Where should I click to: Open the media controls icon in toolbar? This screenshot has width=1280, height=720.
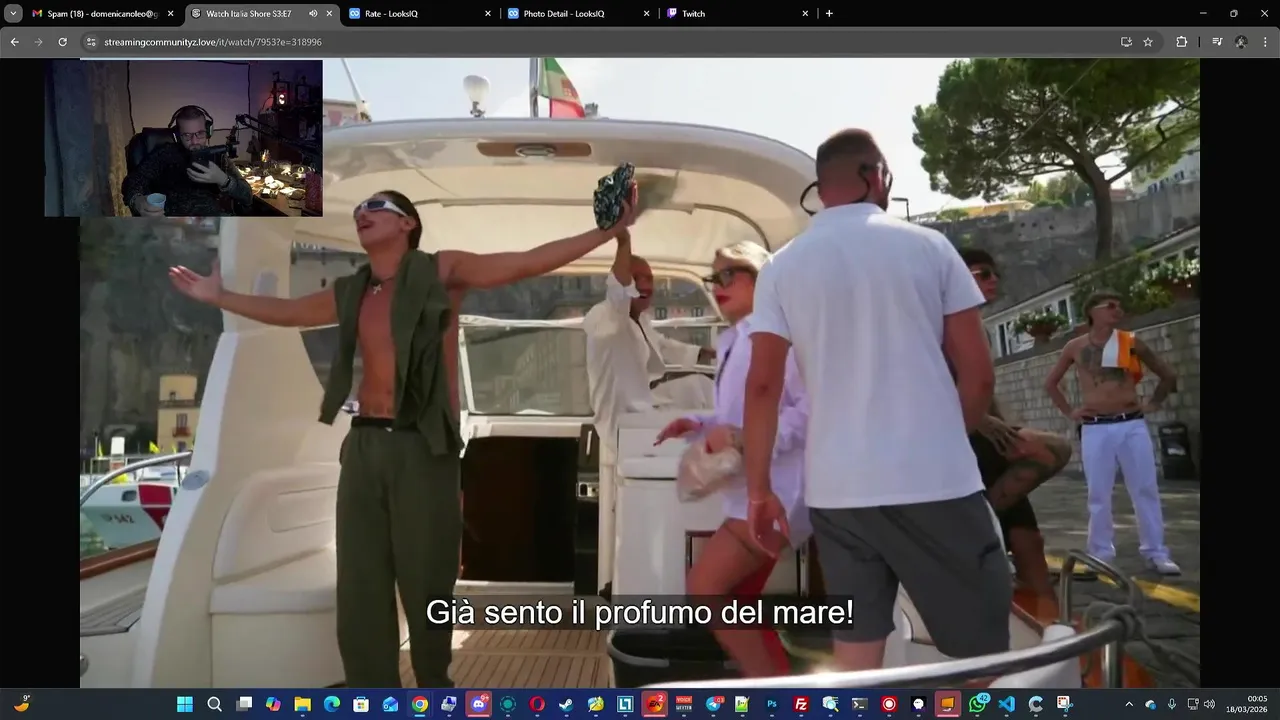[1217, 42]
